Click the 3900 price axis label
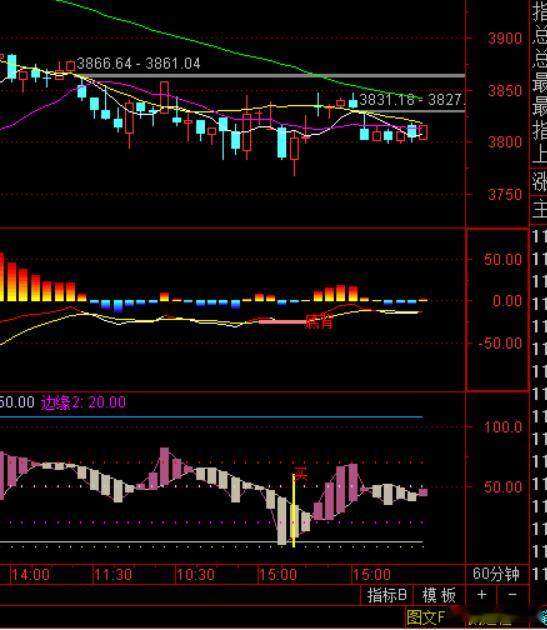The height and width of the screenshot is (630, 547). 505,39
